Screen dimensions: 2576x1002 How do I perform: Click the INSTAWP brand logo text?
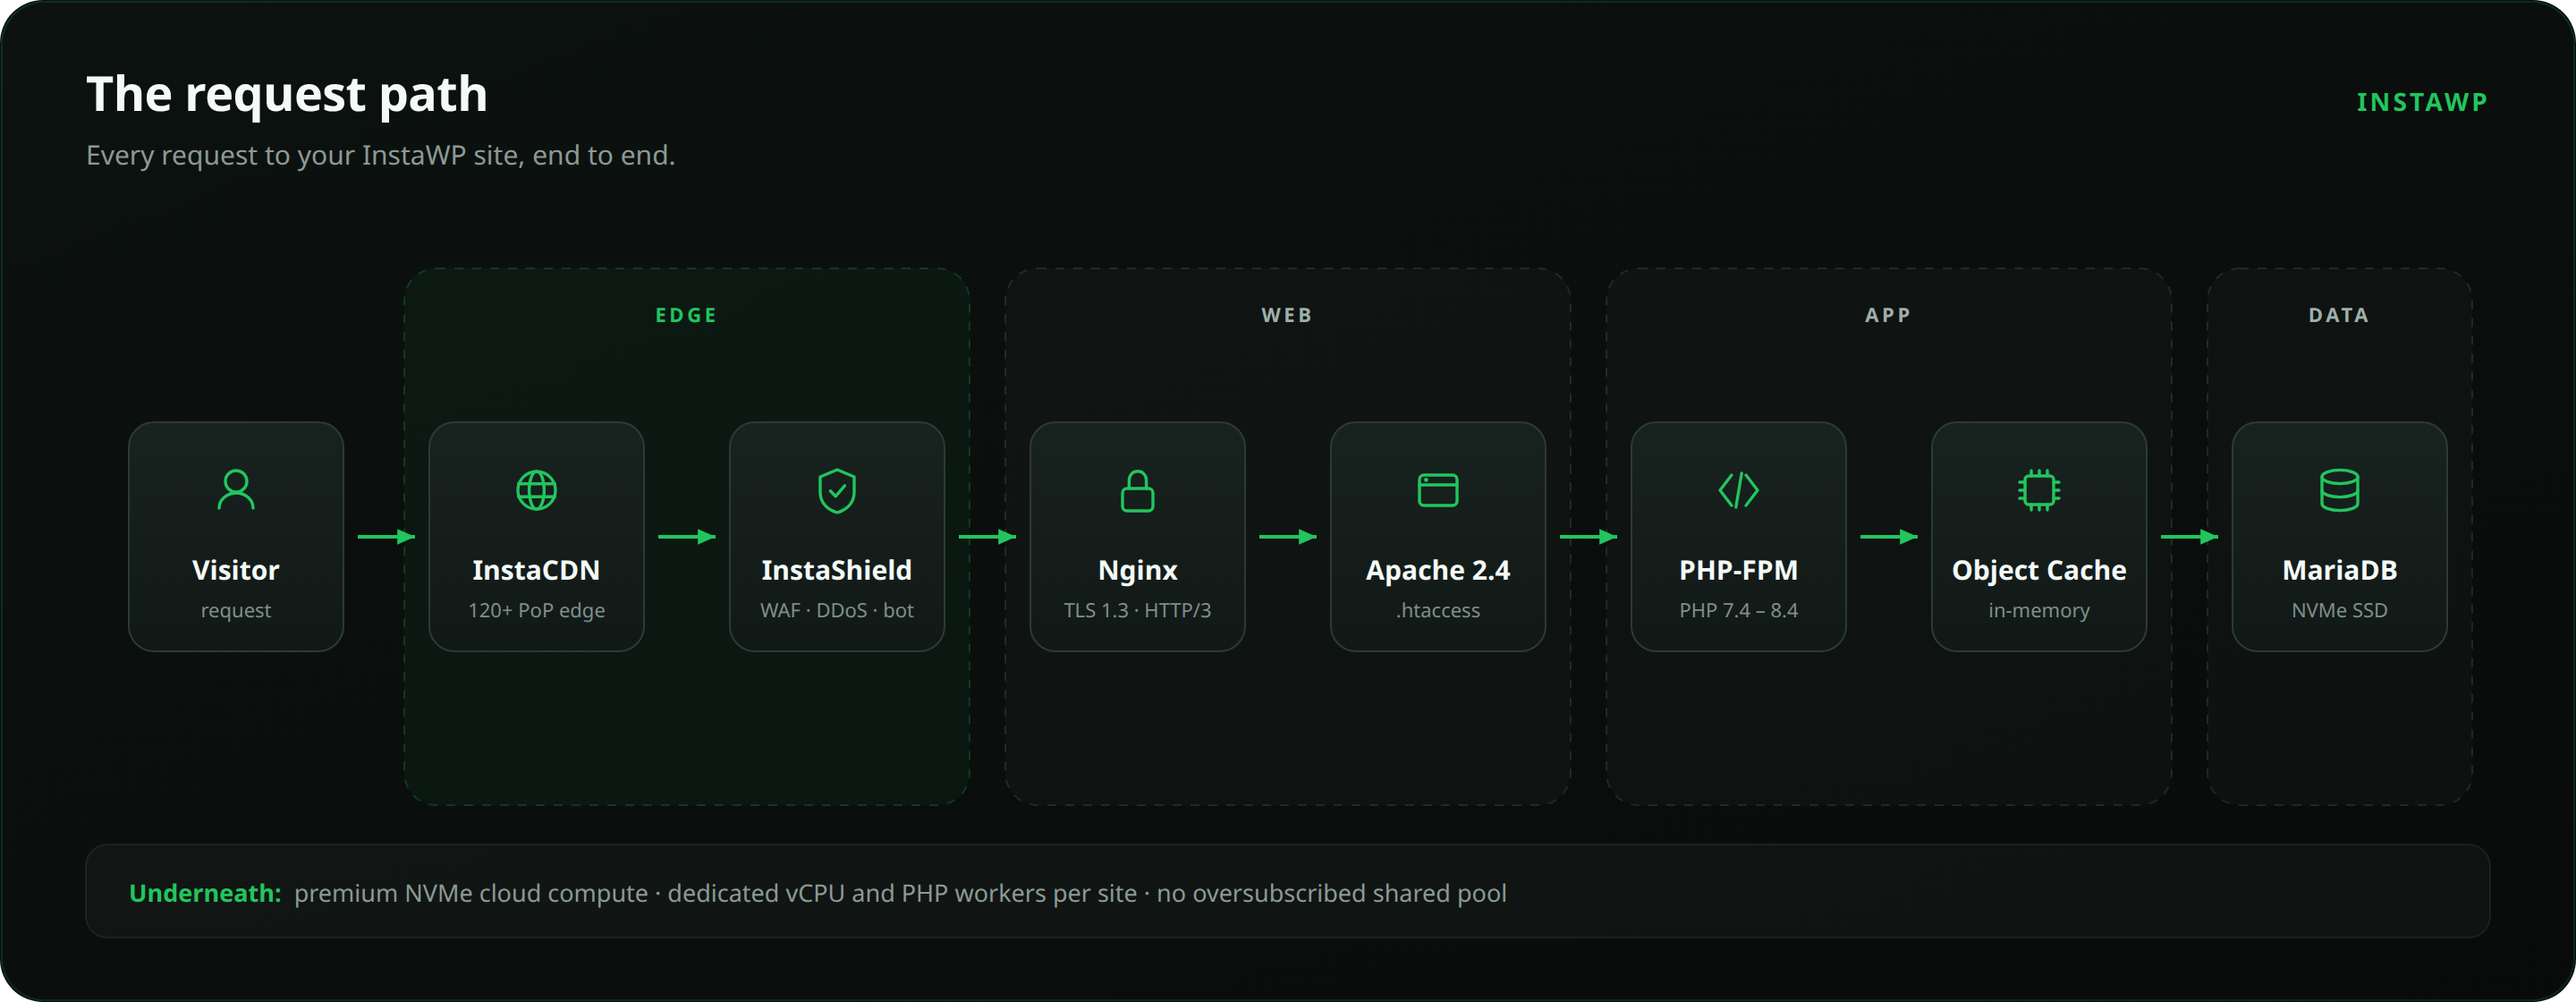pos(2422,102)
